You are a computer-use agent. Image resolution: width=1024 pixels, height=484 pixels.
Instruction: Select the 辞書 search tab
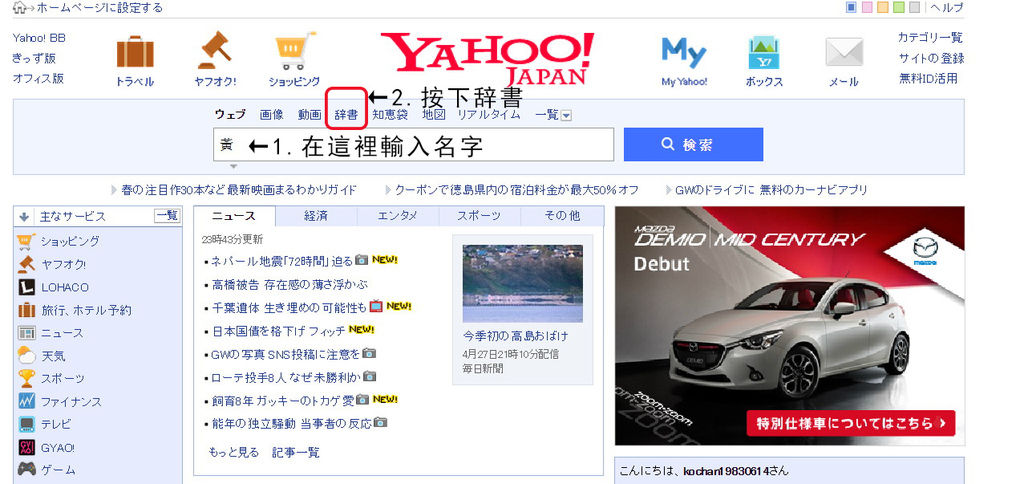pyautogui.click(x=346, y=115)
